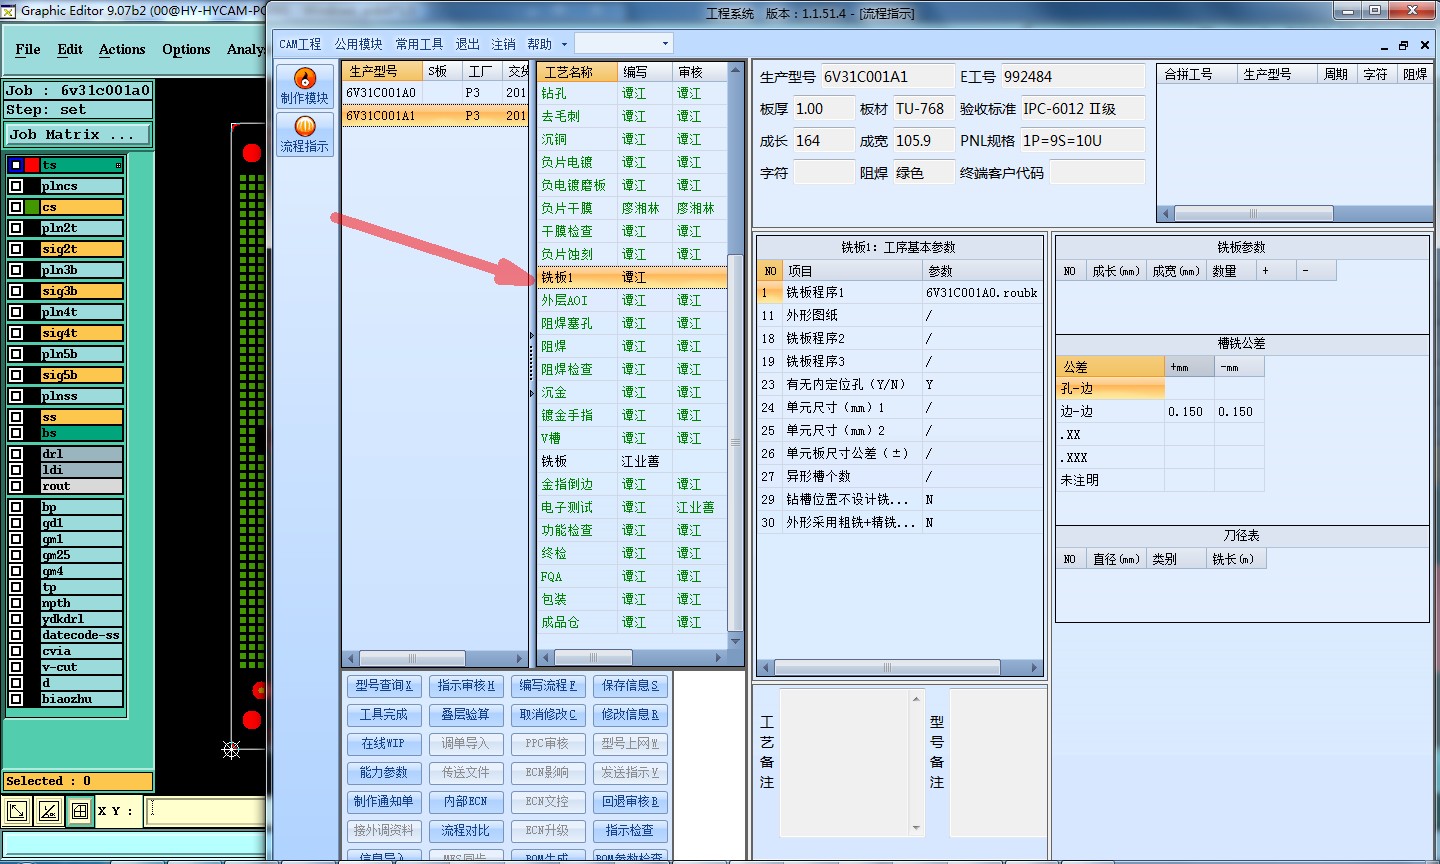
Task: Click the 能力参数 button
Action: pyautogui.click(x=384, y=772)
